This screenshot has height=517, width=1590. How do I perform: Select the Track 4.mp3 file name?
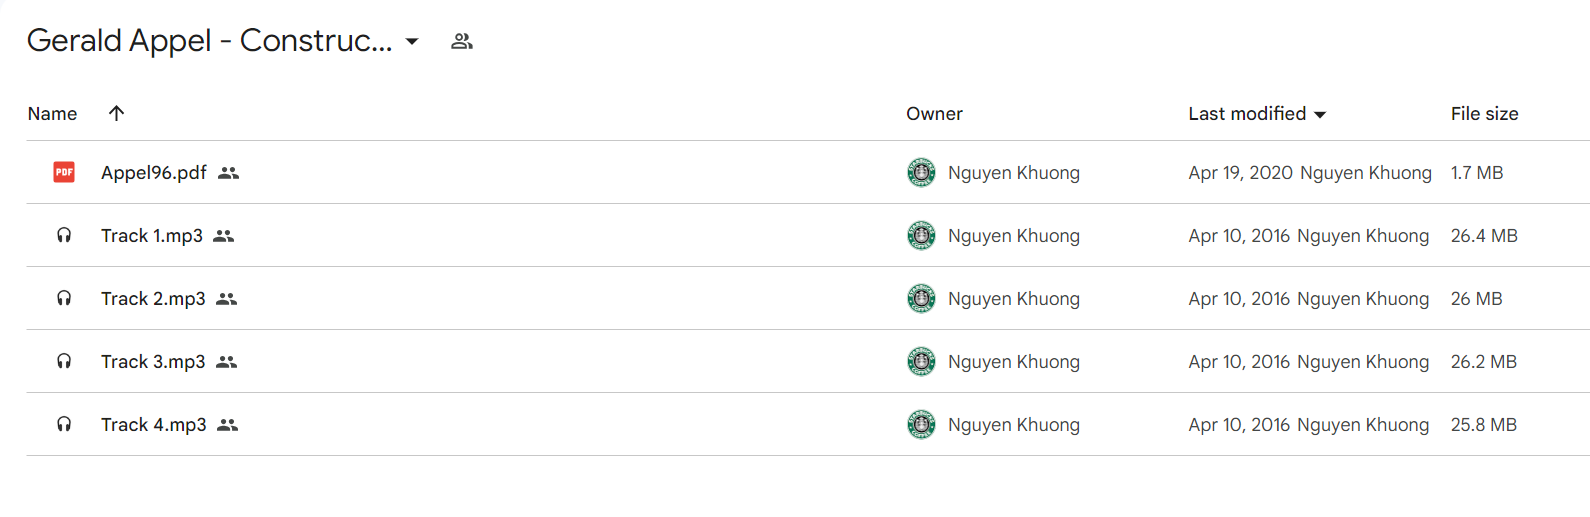[x=153, y=424]
